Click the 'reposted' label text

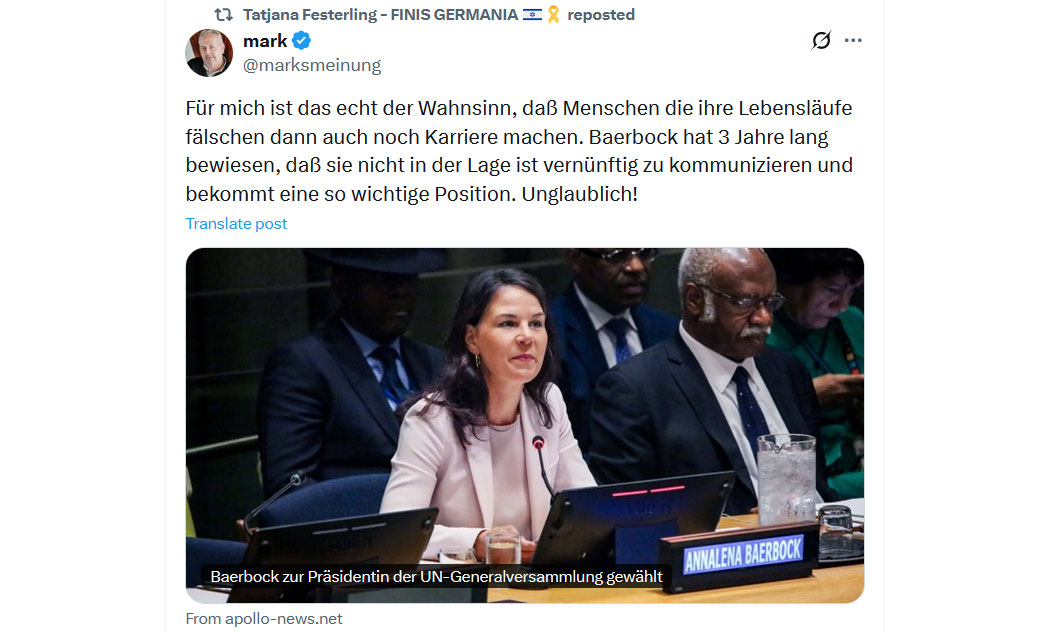(x=601, y=15)
